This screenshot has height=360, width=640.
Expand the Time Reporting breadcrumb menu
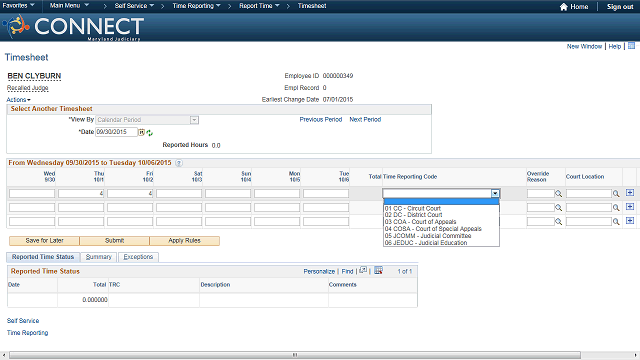(196, 6)
